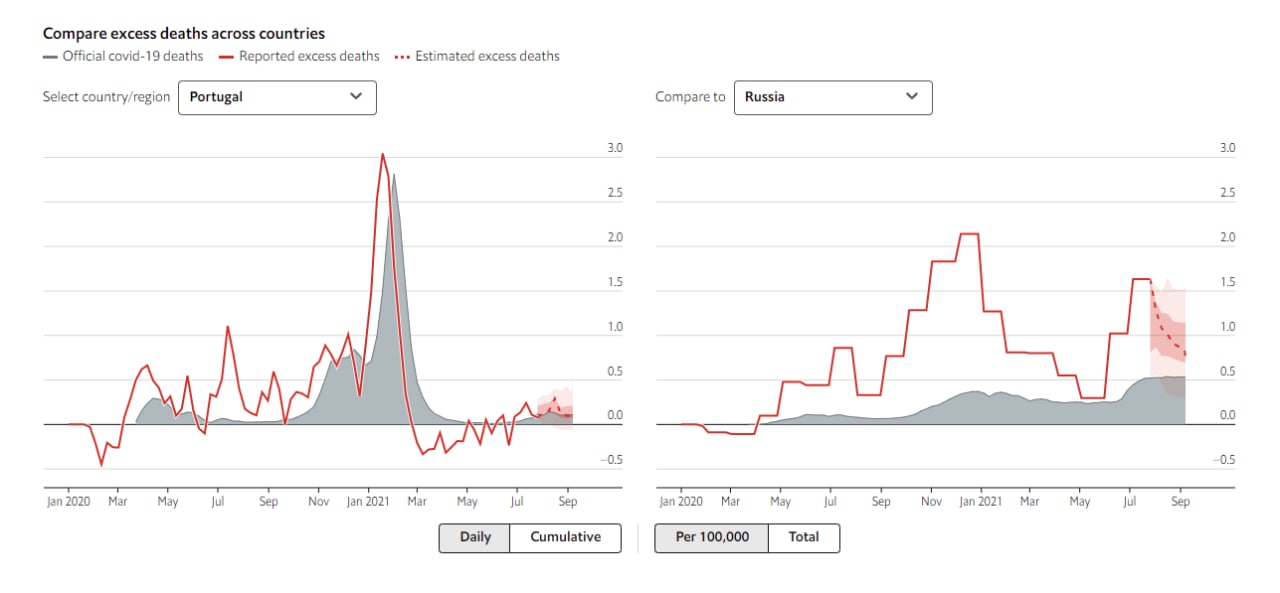This screenshot has height=593, width=1280.
Task: Open the Russia compare-to dropdown
Action: point(832,97)
